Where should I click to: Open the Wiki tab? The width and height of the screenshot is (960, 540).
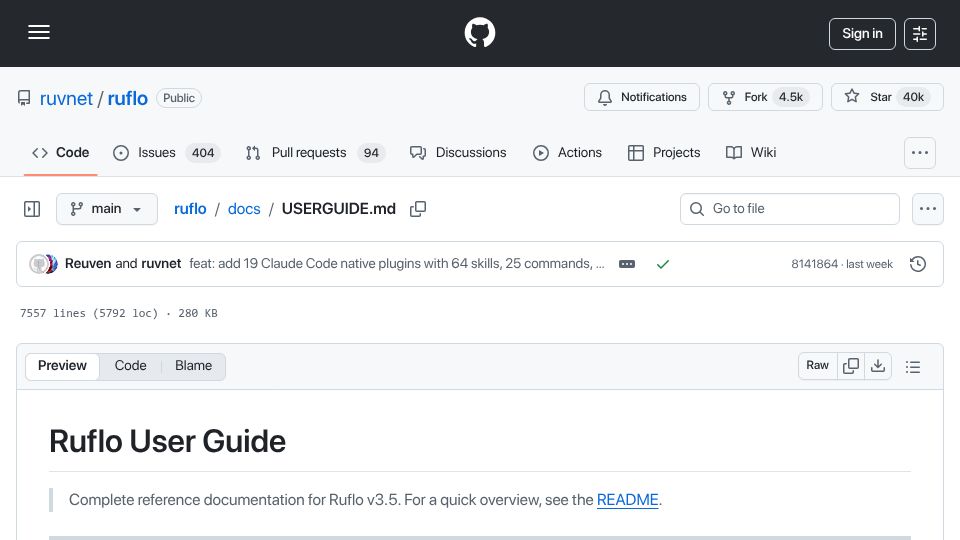[x=751, y=152]
